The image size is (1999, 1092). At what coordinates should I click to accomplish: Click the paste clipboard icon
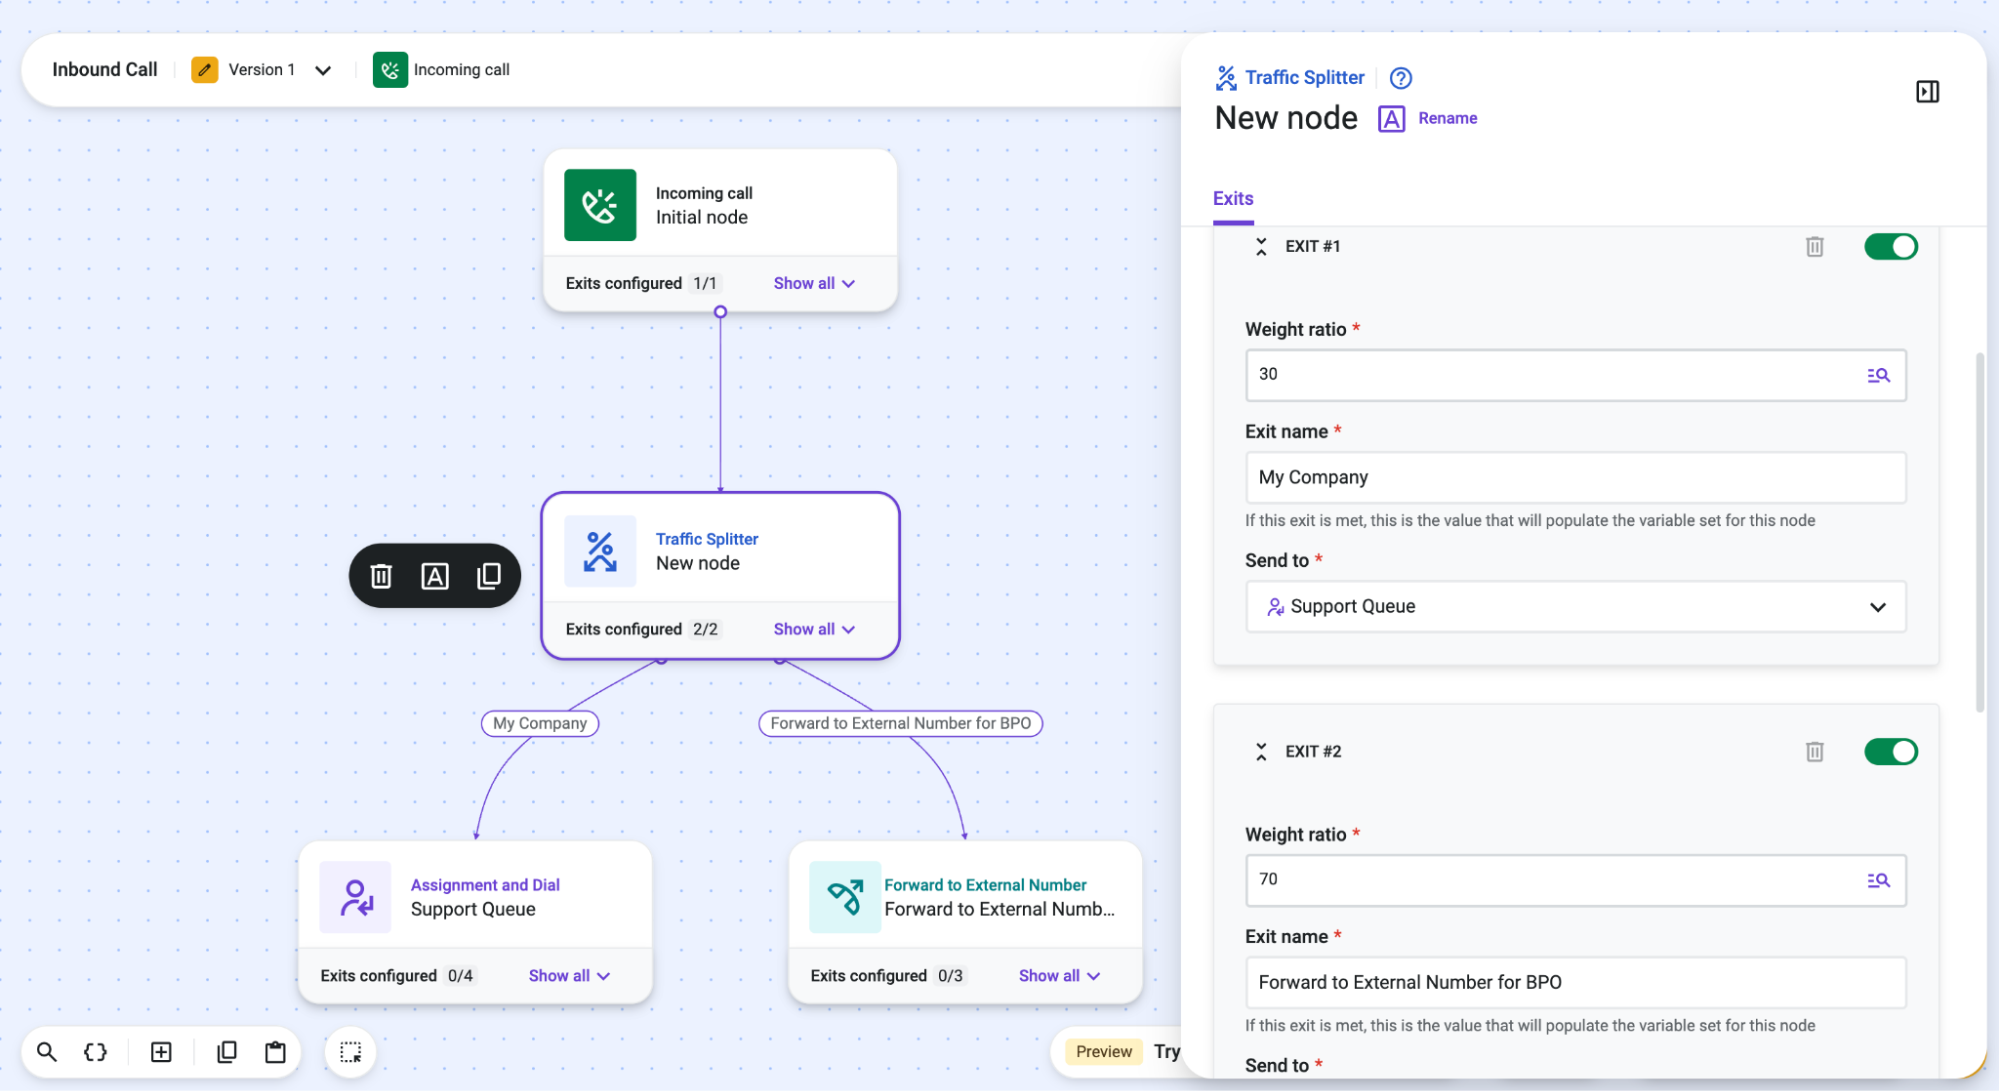click(x=275, y=1052)
